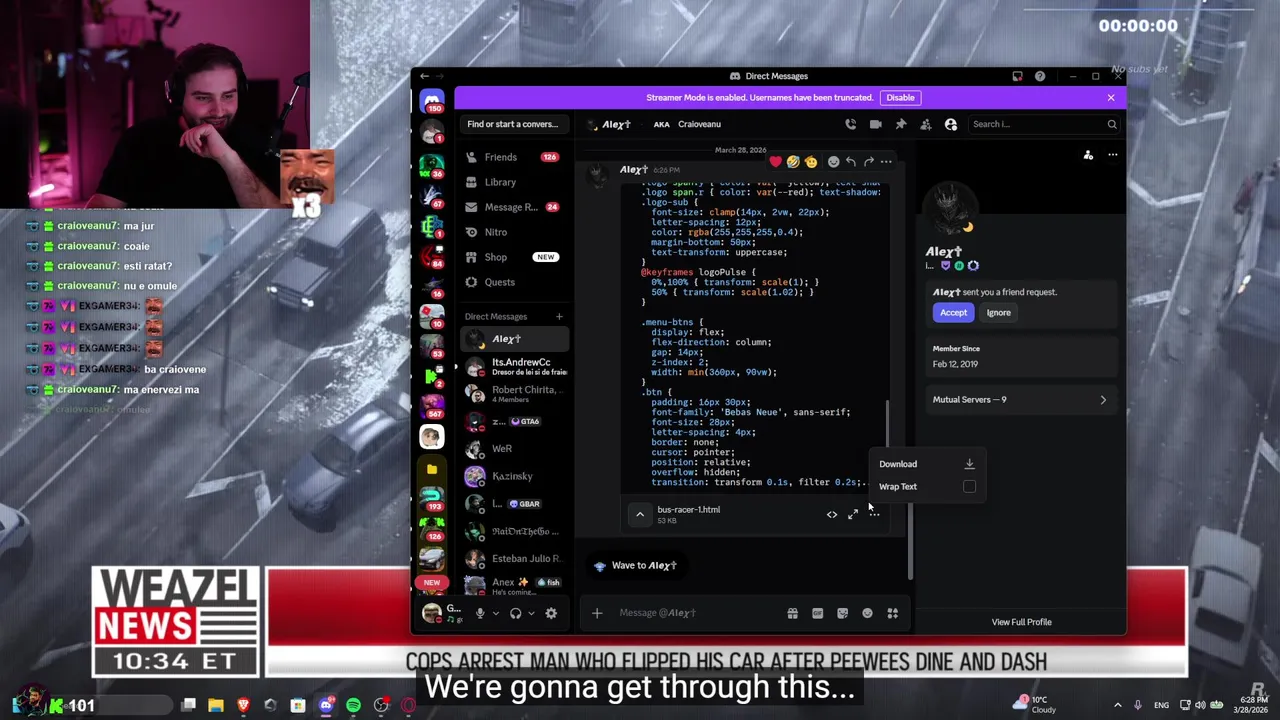1280x720 pixels.
Task: Focus the Discord search field
Action: (x=1044, y=124)
